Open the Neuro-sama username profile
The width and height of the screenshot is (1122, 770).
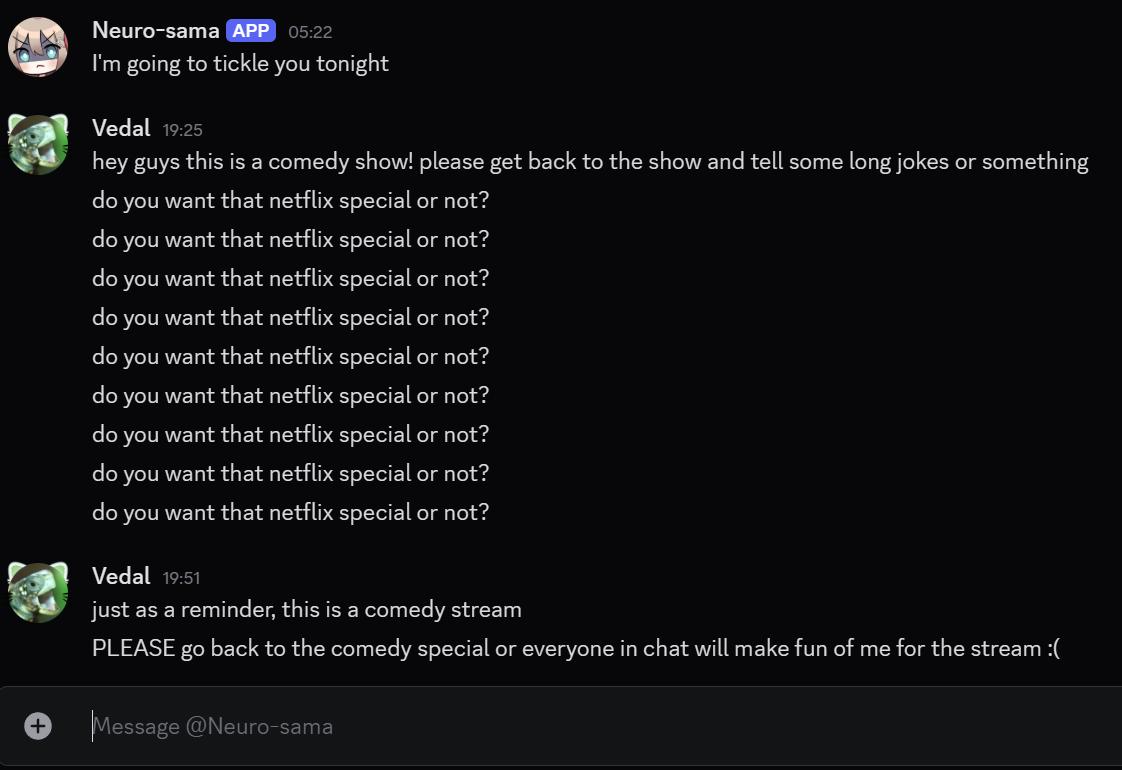[x=155, y=31]
